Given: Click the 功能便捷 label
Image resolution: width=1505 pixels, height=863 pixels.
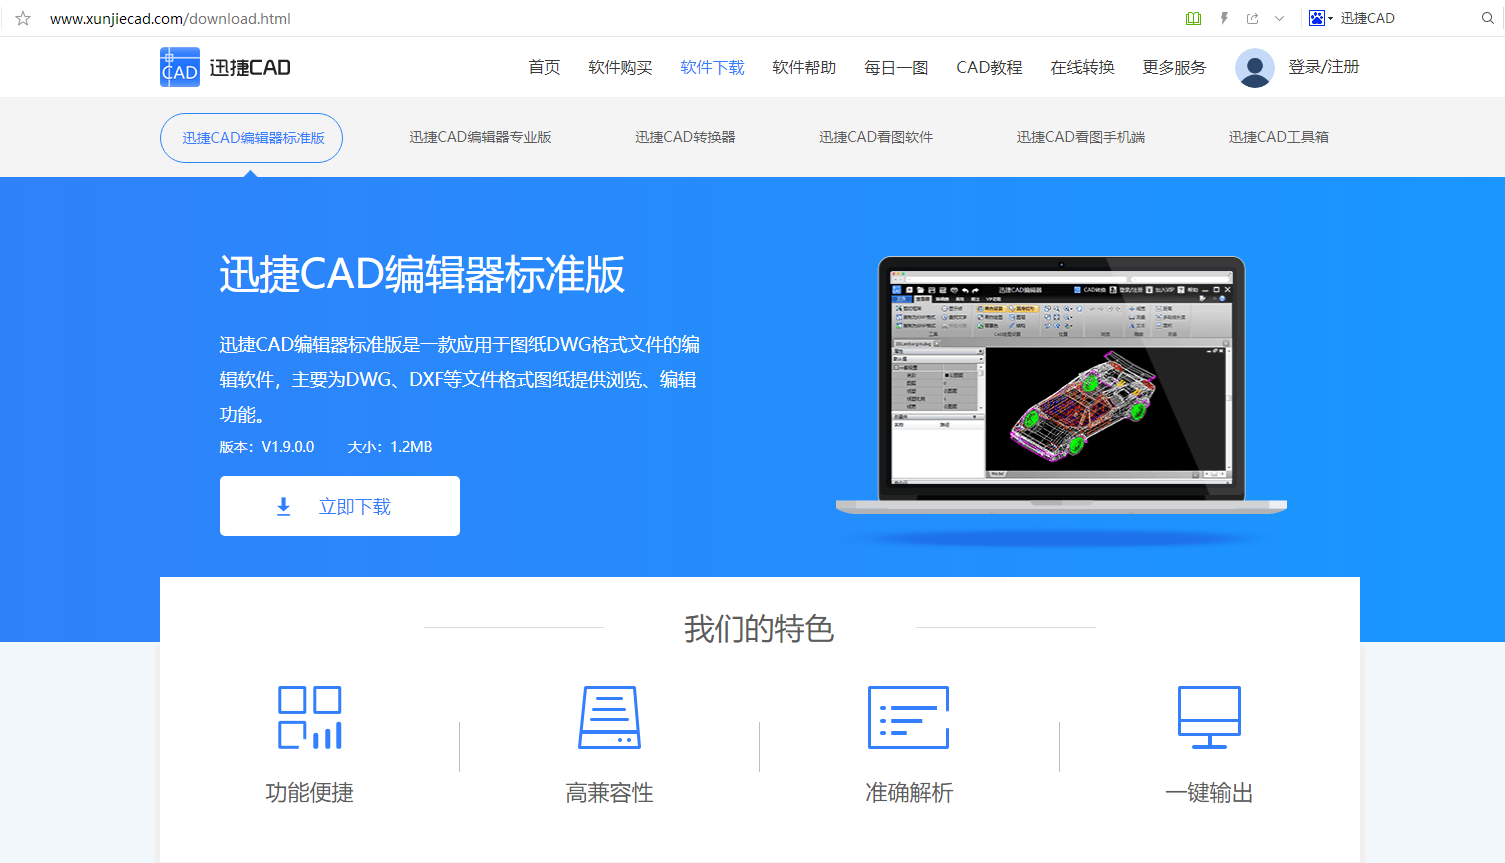Looking at the screenshot, I should click(310, 793).
